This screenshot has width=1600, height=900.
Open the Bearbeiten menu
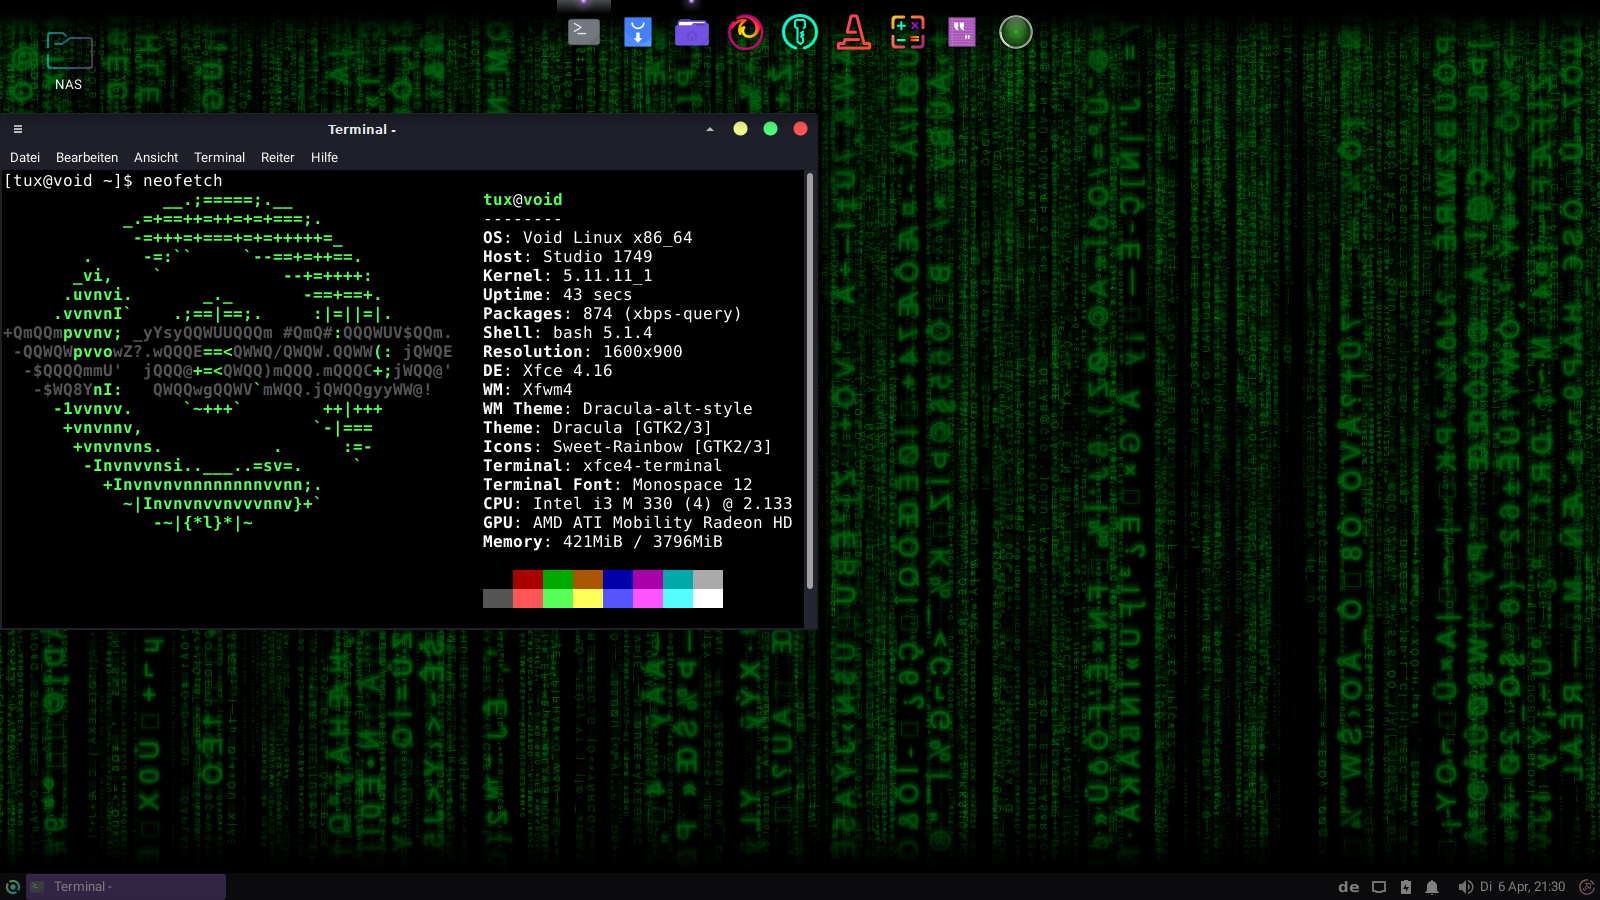tap(87, 157)
